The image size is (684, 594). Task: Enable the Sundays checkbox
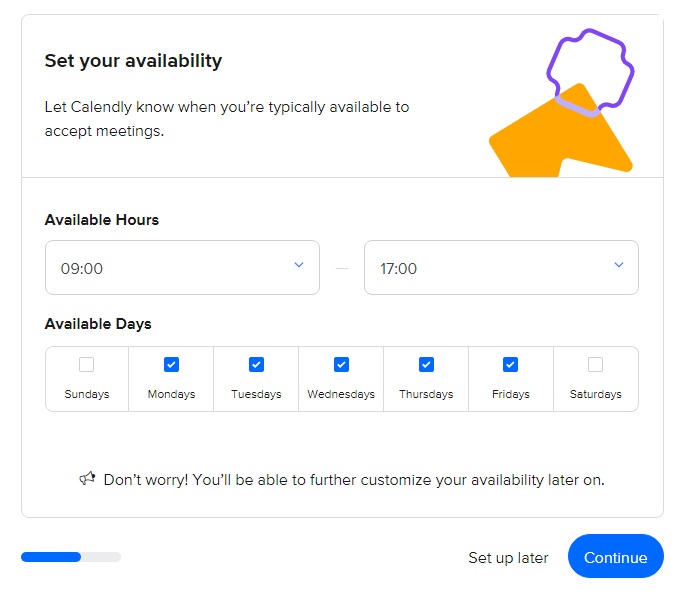tap(86, 364)
